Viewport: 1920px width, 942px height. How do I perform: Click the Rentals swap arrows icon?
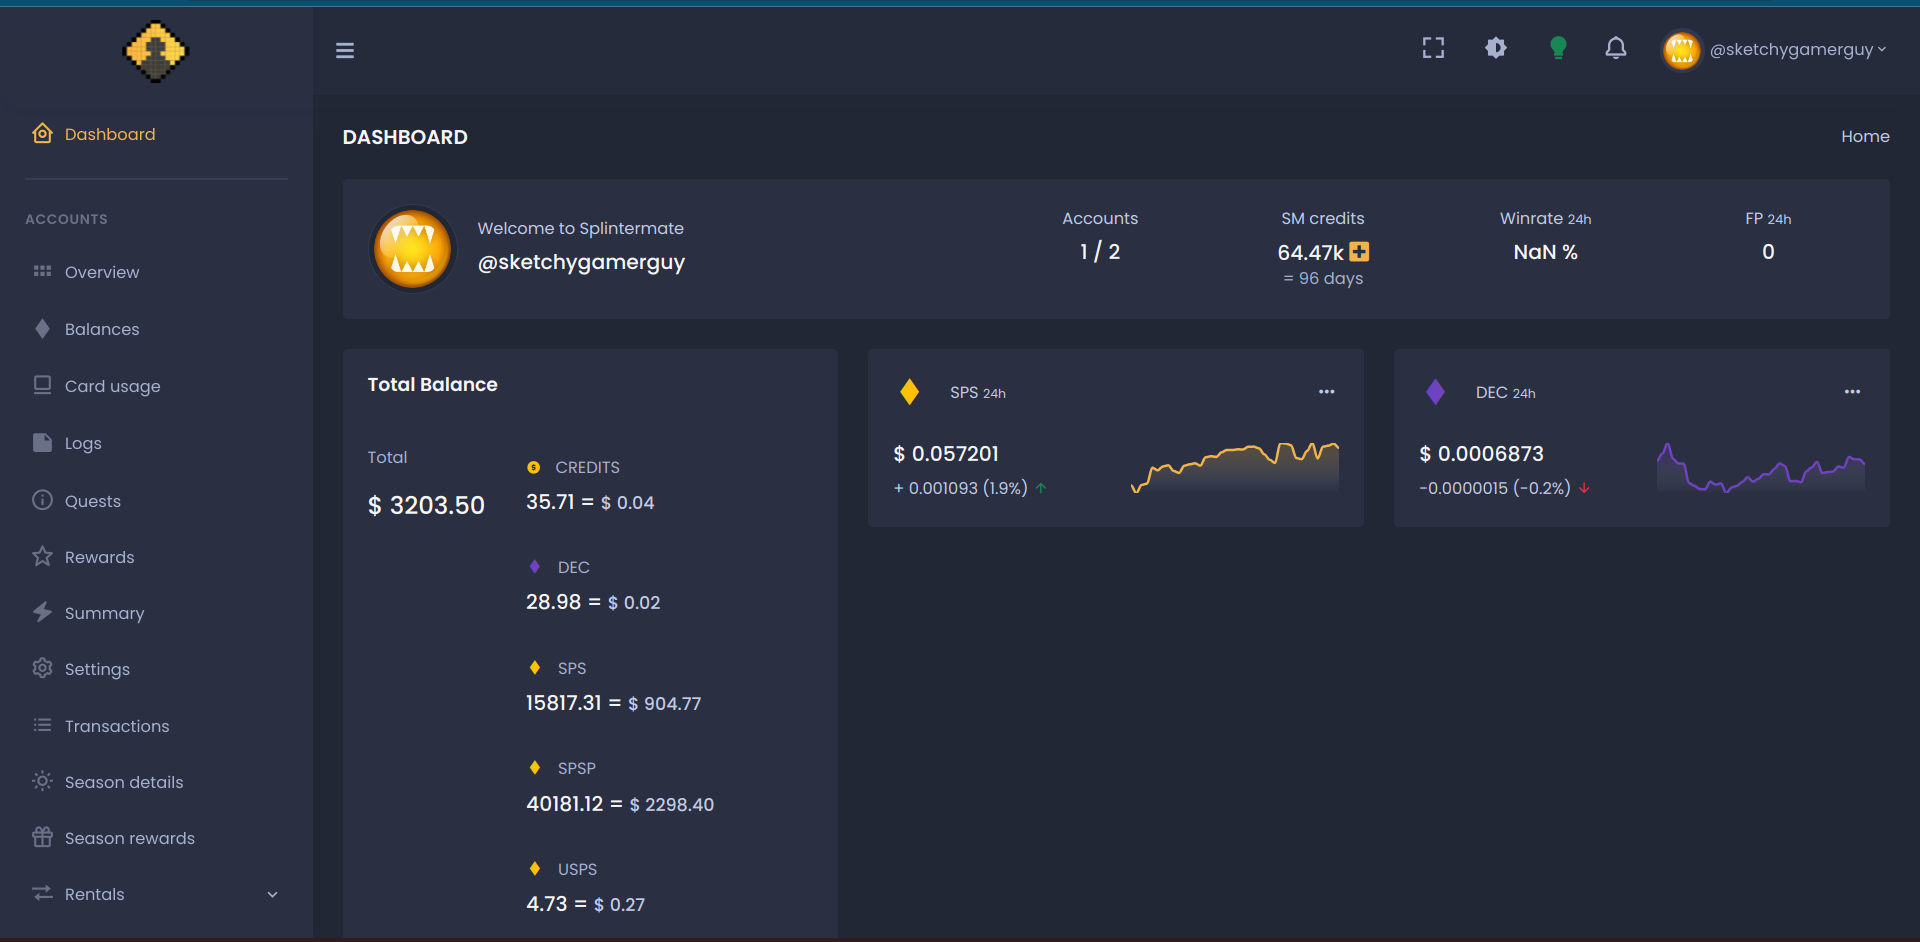coord(42,893)
